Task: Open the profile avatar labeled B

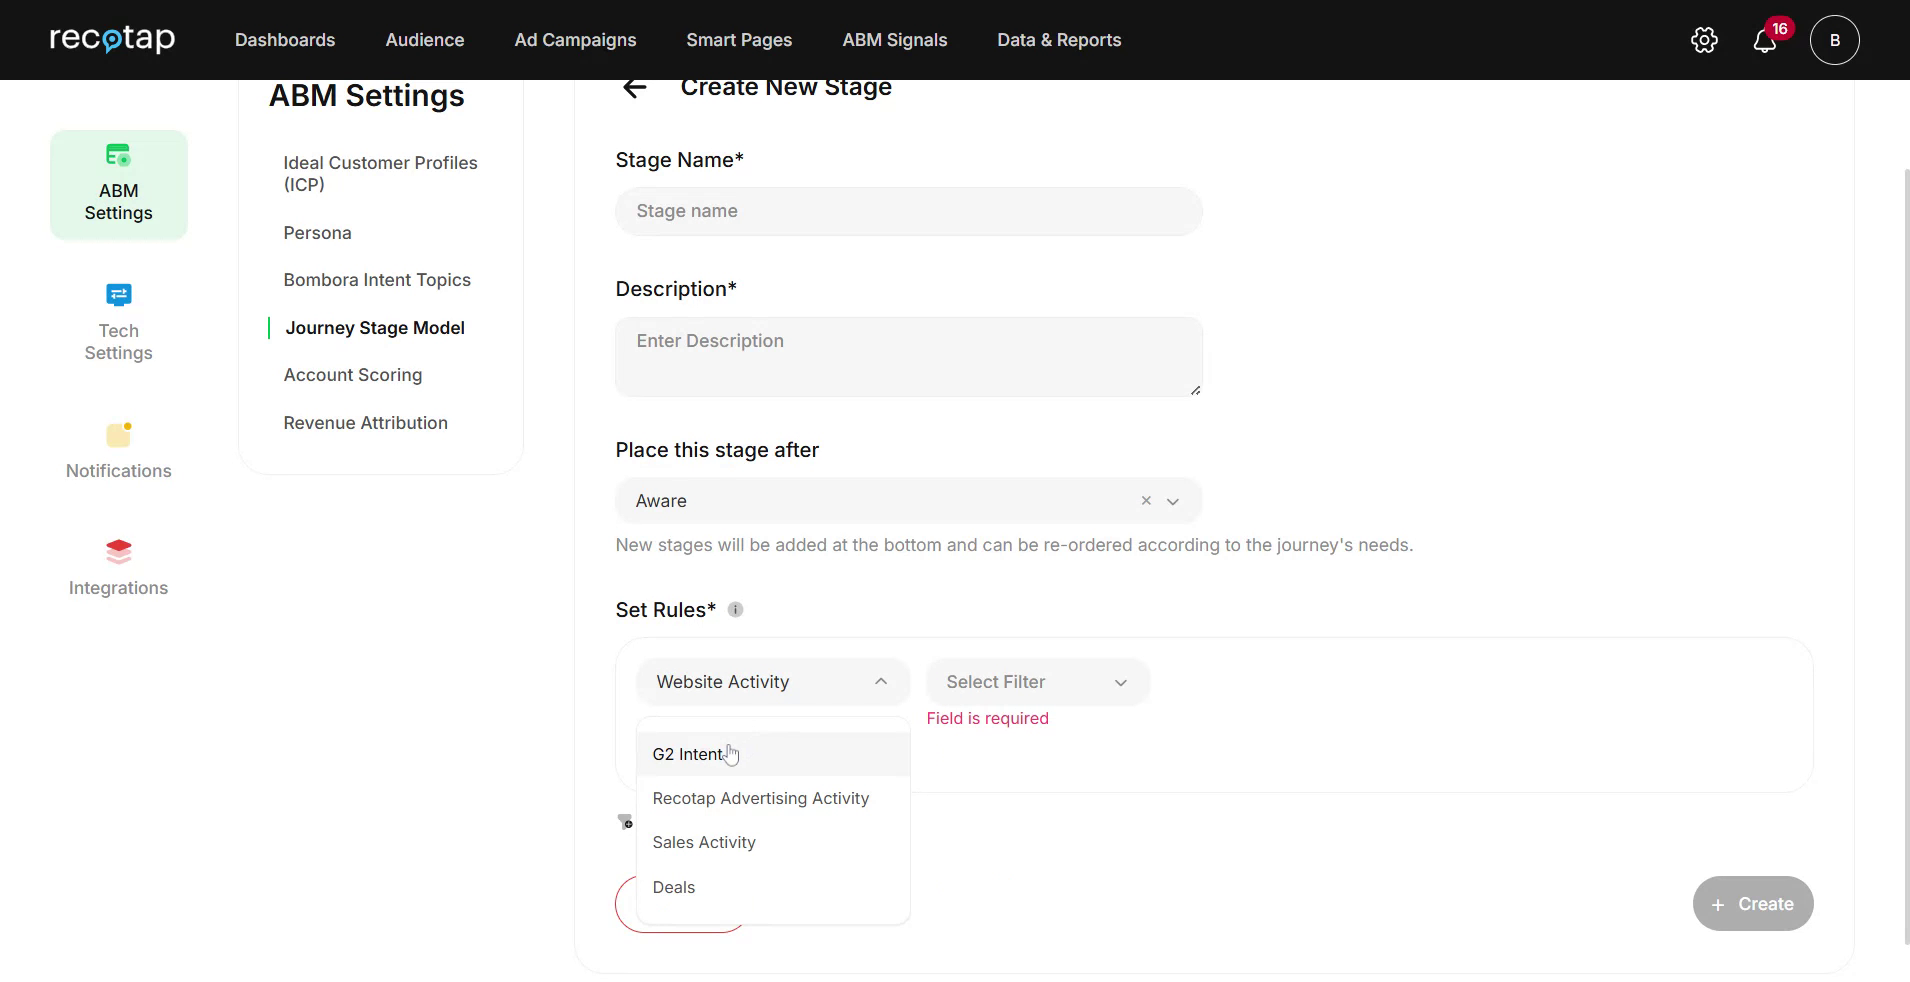Action: 1835,40
